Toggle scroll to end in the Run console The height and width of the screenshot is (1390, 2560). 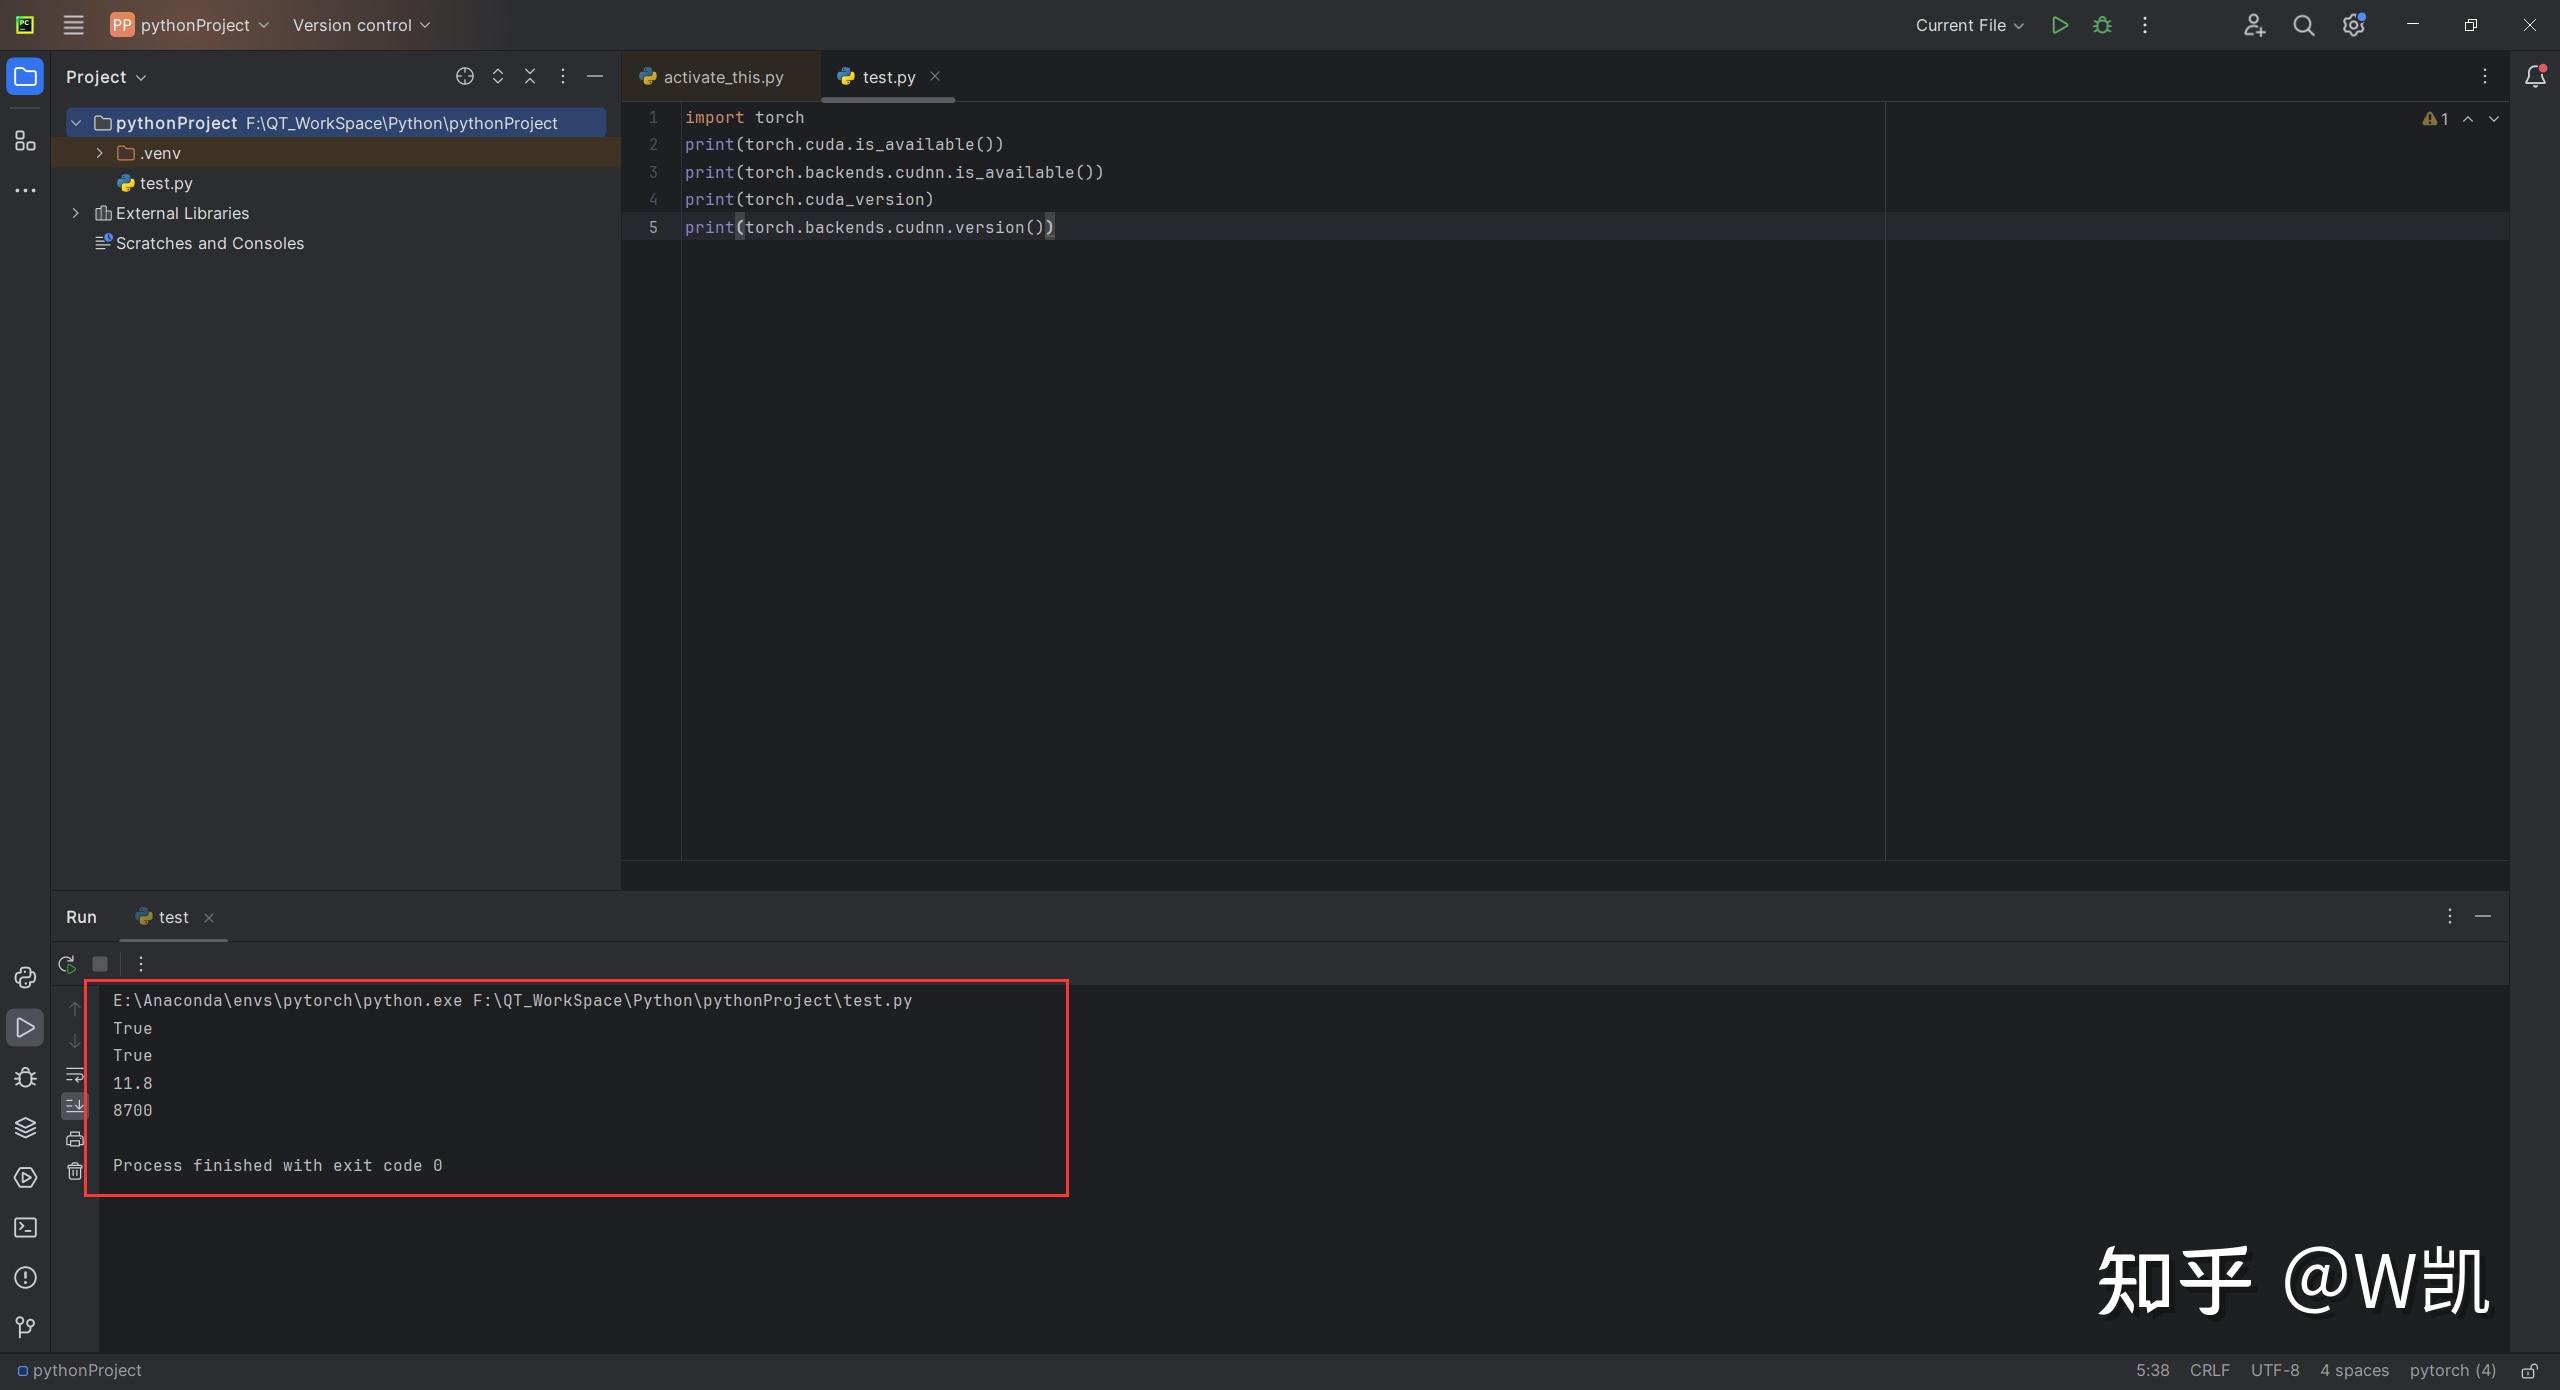click(x=75, y=1106)
